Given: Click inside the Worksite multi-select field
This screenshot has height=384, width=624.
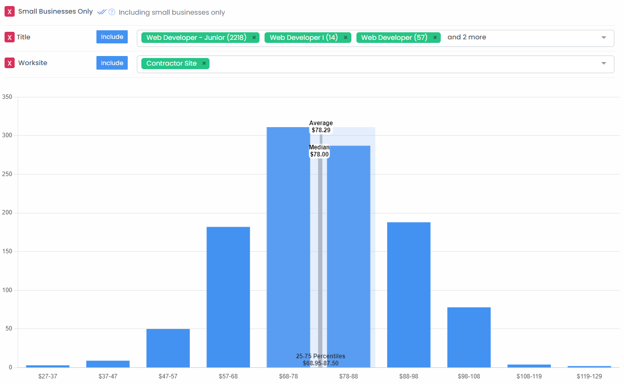Looking at the screenshot, I should click(375, 64).
